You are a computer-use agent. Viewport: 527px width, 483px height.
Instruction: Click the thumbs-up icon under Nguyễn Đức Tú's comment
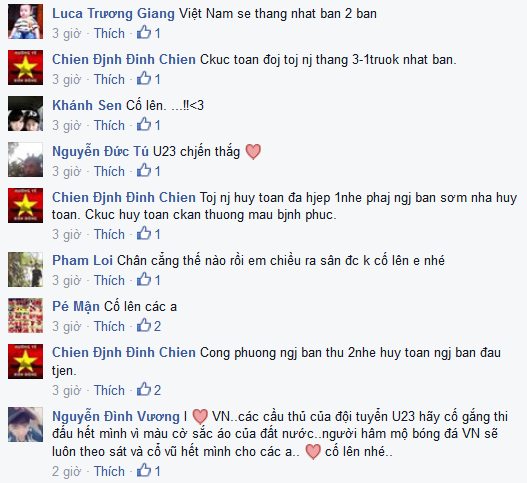pyautogui.click(x=144, y=171)
